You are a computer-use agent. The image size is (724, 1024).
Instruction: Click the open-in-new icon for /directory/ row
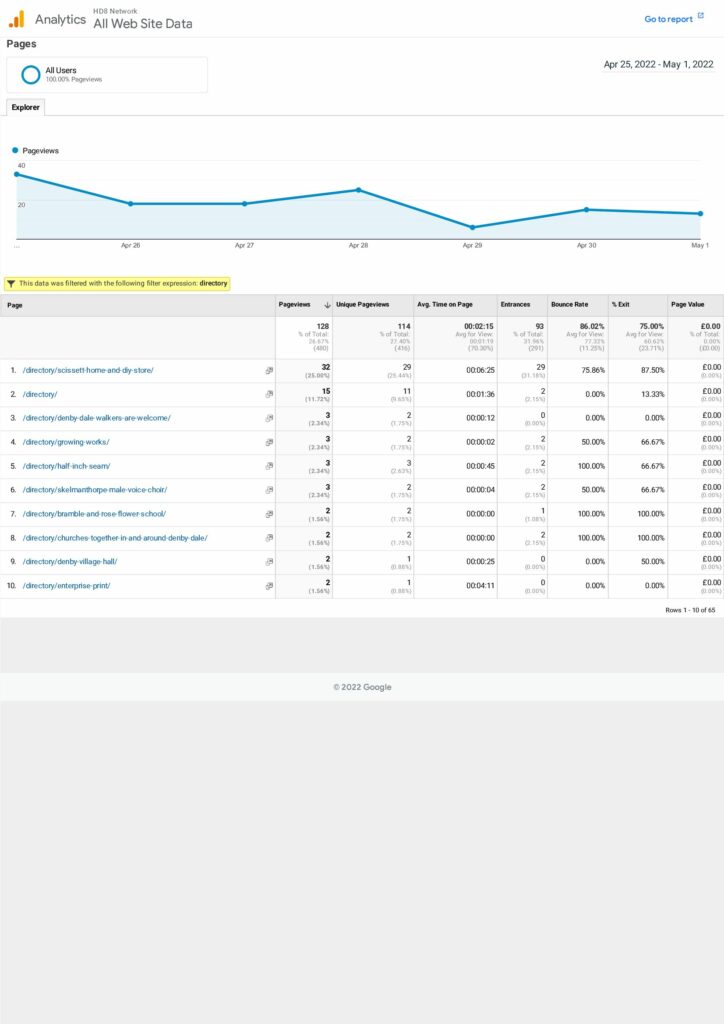coord(269,394)
